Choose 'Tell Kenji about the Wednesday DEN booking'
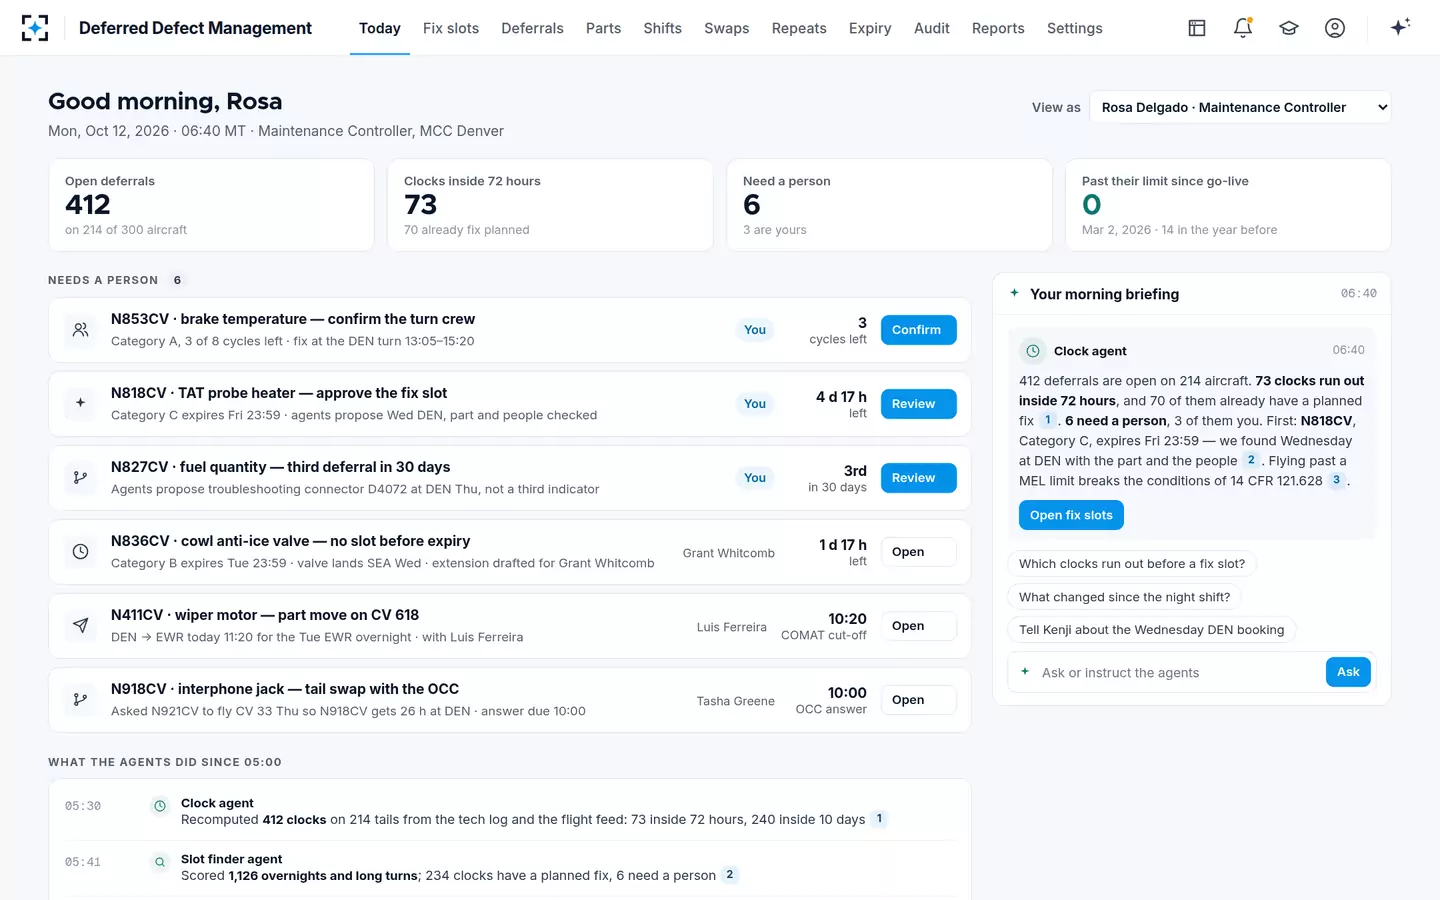The width and height of the screenshot is (1440, 900). [x=1151, y=630]
